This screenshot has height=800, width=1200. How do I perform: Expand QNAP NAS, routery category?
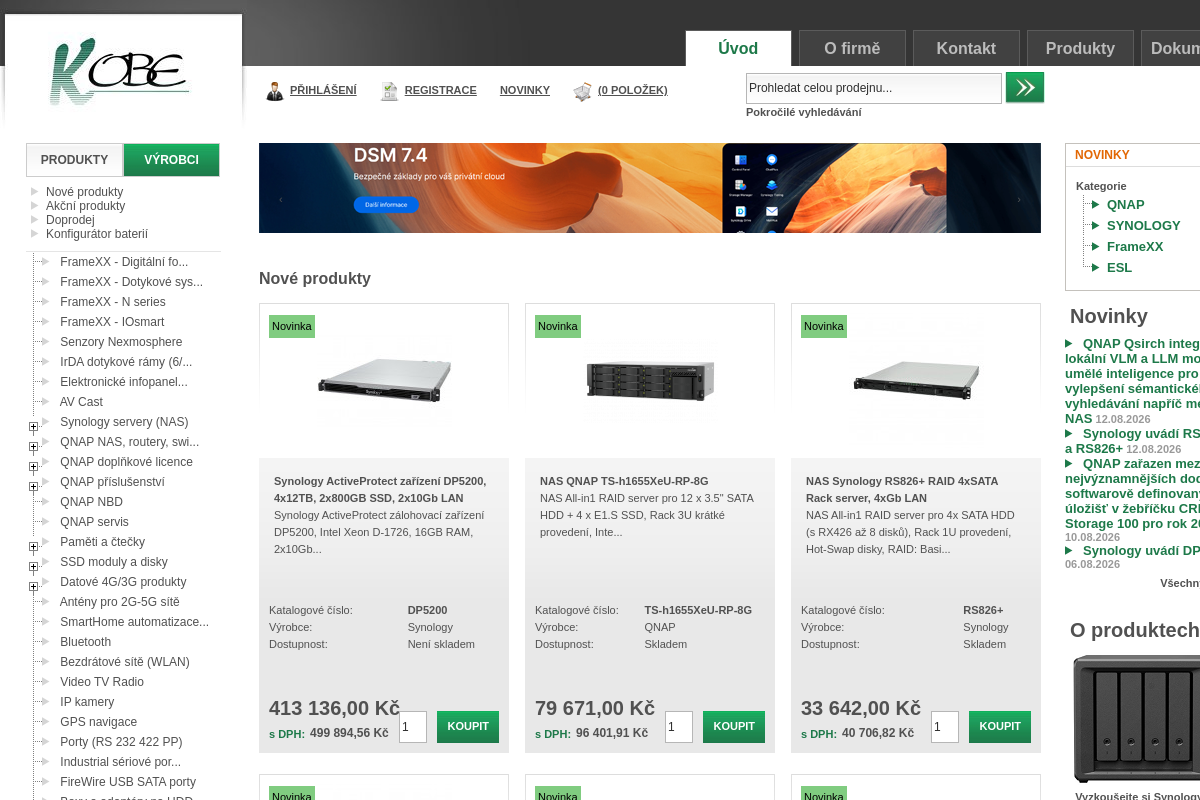click(x=33, y=447)
